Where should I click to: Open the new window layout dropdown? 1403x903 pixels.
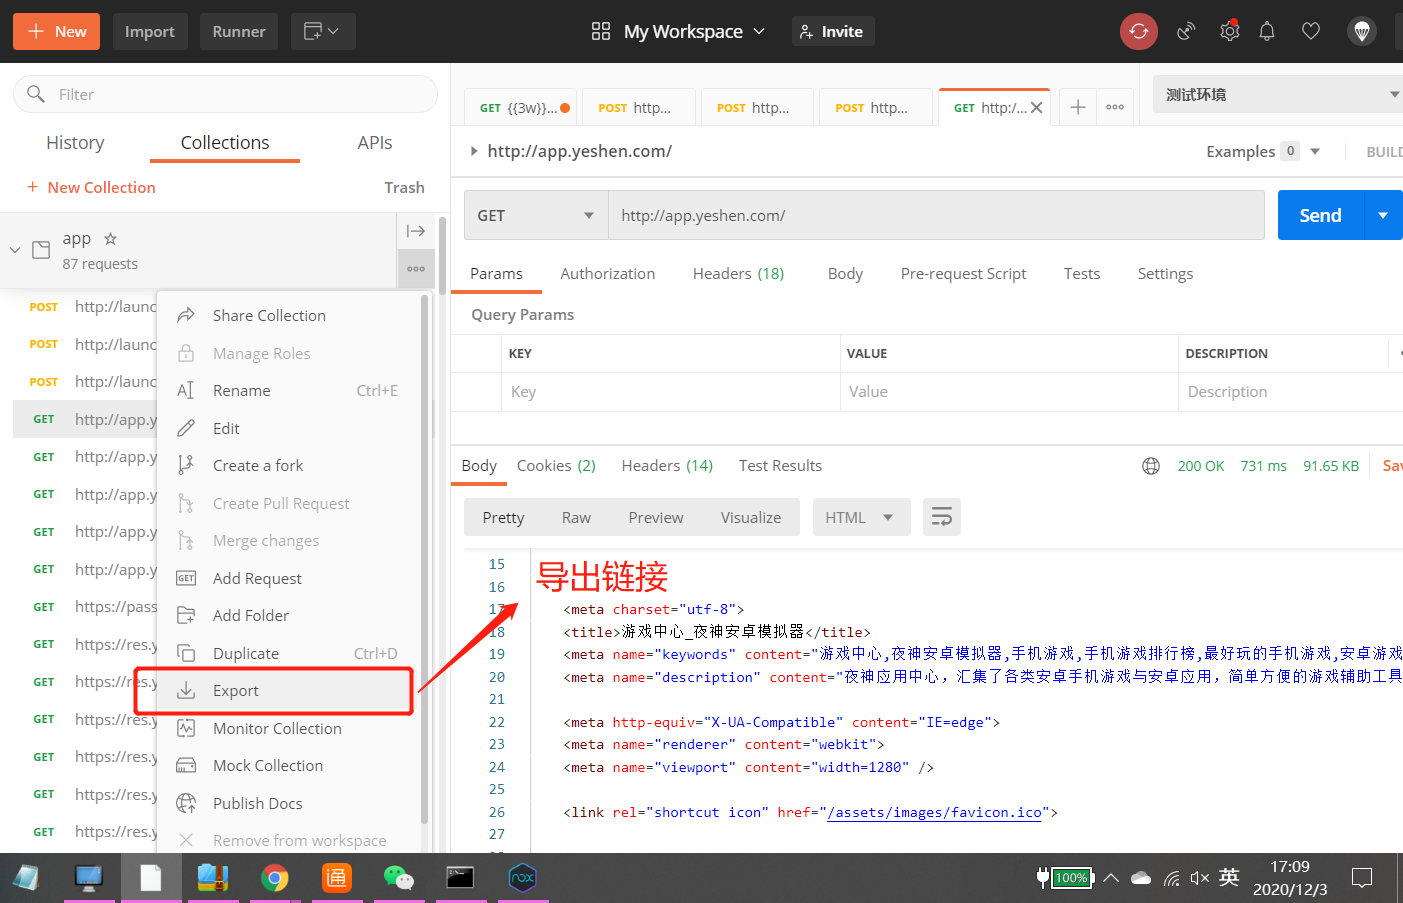323,31
